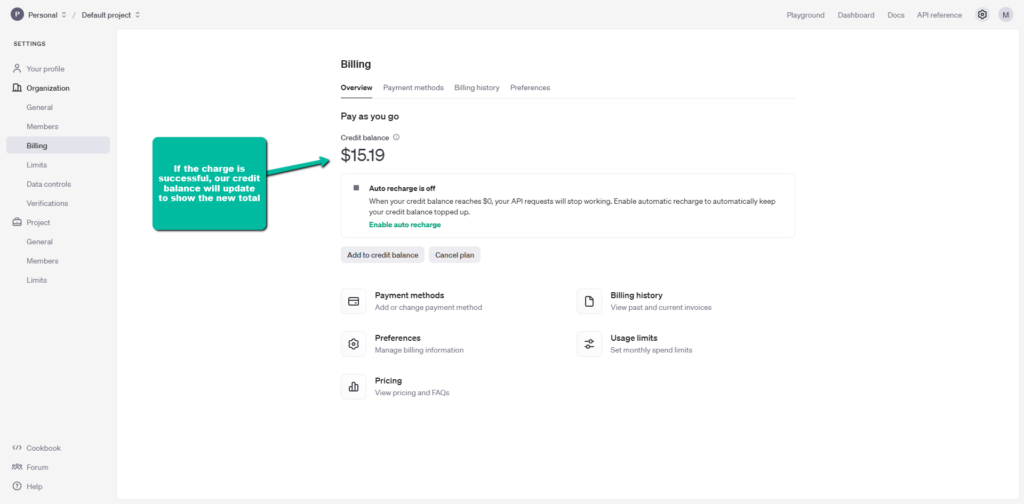This screenshot has height=504, width=1024.
Task: Click Add to credit balance button
Action: click(383, 255)
